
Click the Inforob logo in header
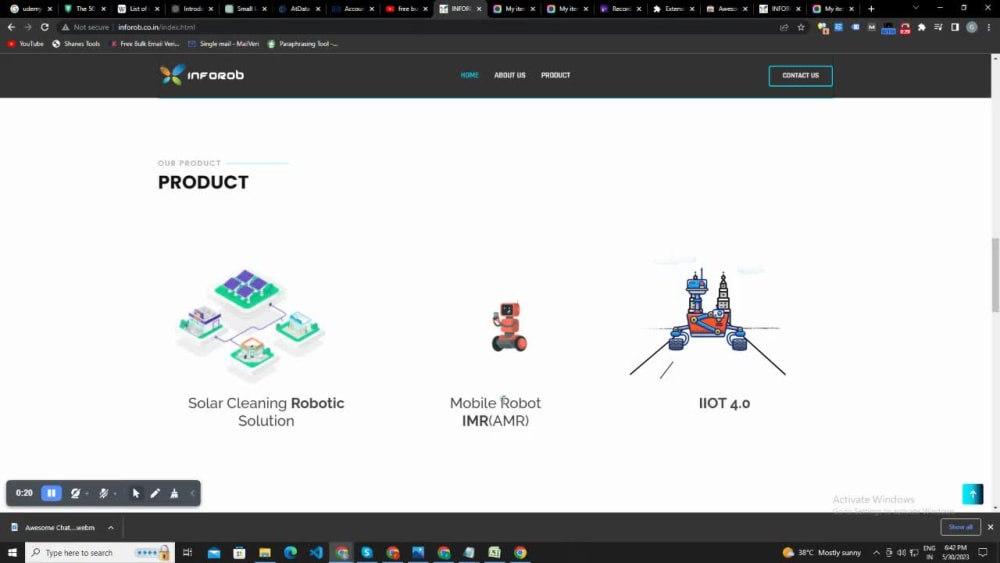202,75
